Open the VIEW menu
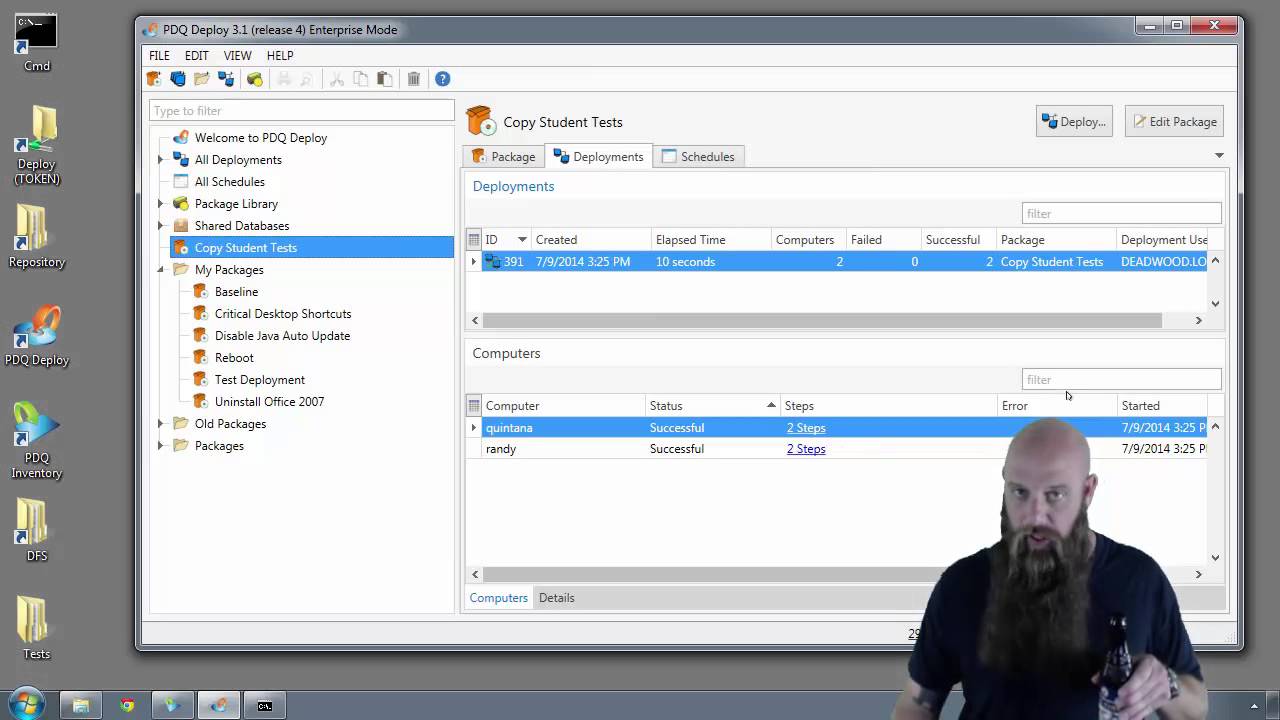 coord(238,56)
